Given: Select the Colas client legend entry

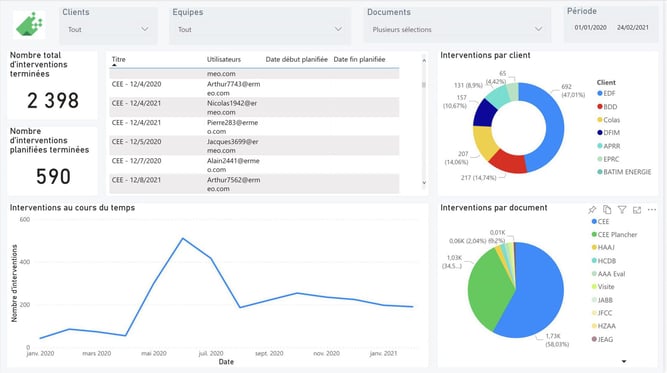Looking at the screenshot, I should pos(608,120).
